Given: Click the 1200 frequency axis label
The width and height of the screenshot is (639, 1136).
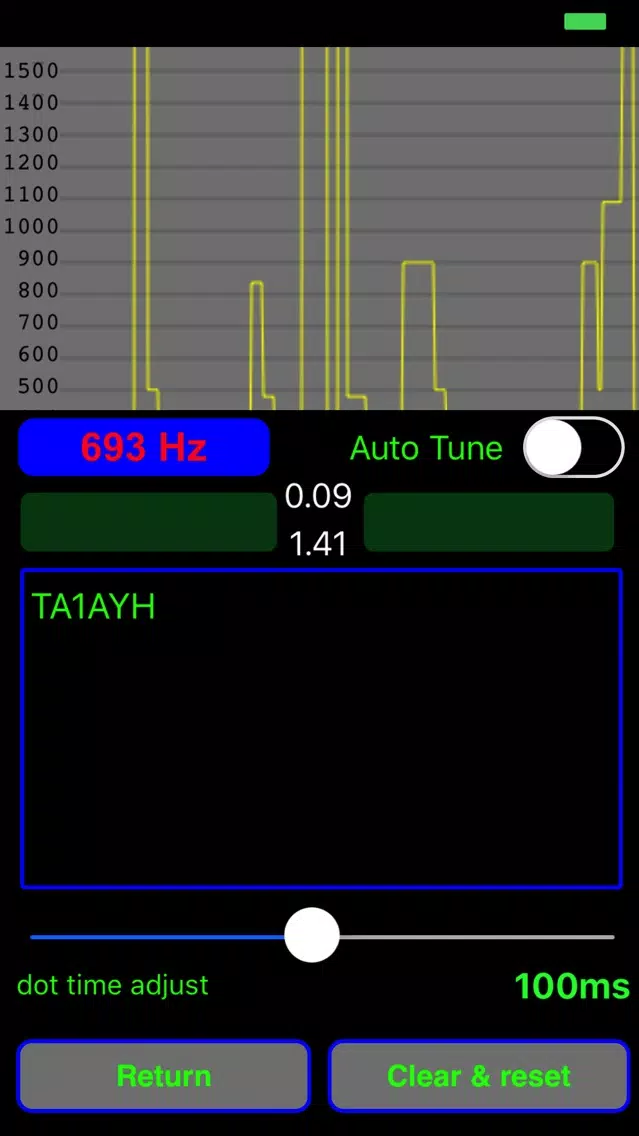Looking at the screenshot, I should (x=31, y=163).
